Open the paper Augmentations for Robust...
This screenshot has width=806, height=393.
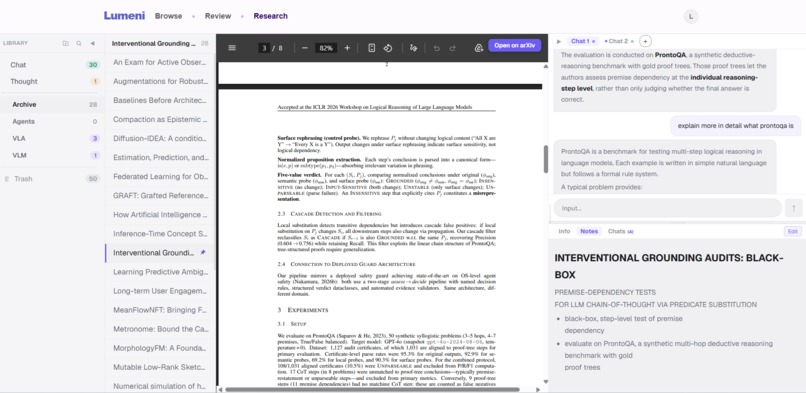pos(160,81)
